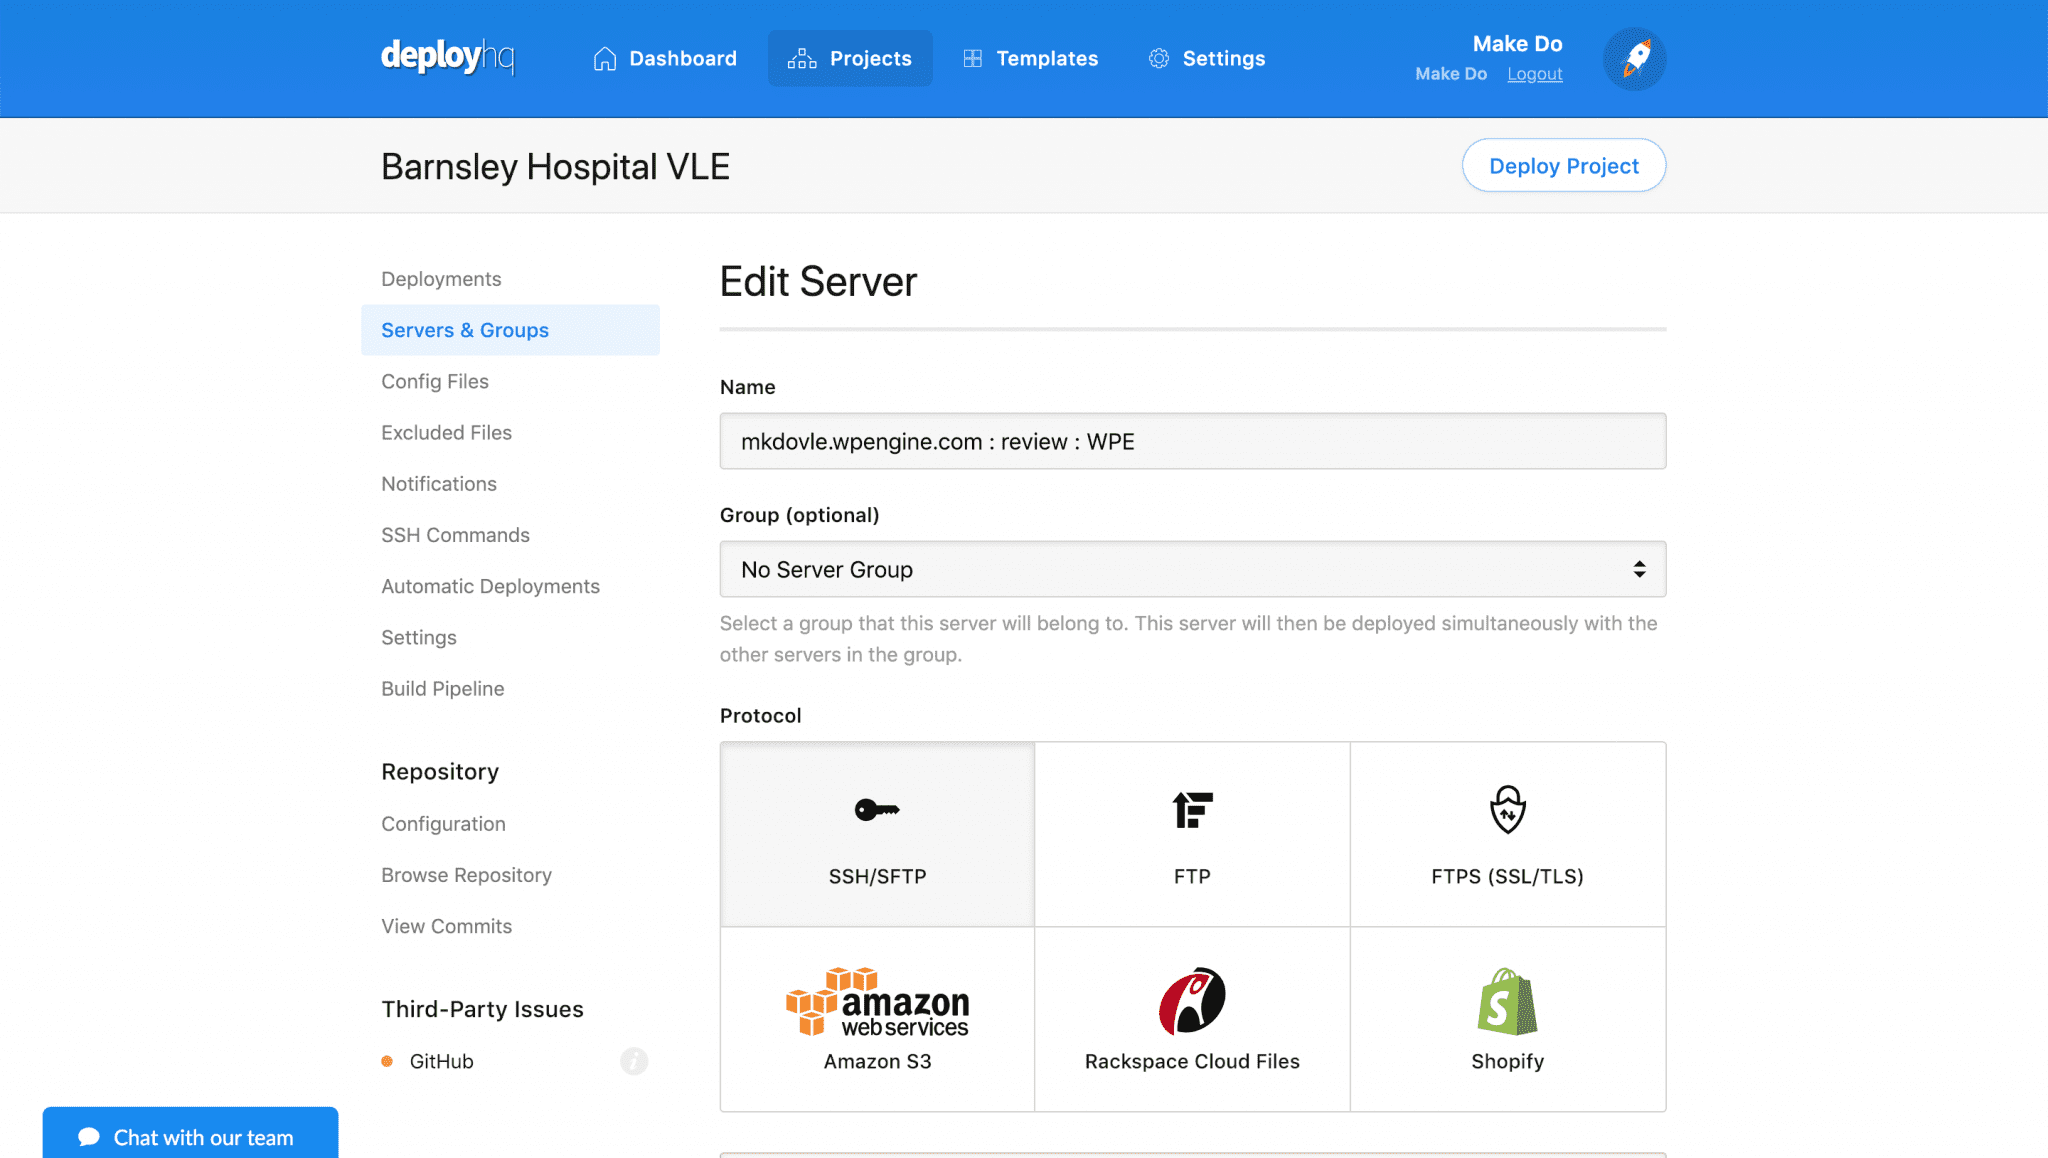Click the rocket avatar in the header
Image resolution: width=2048 pixels, height=1158 pixels.
pyautogui.click(x=1634, y=59)
